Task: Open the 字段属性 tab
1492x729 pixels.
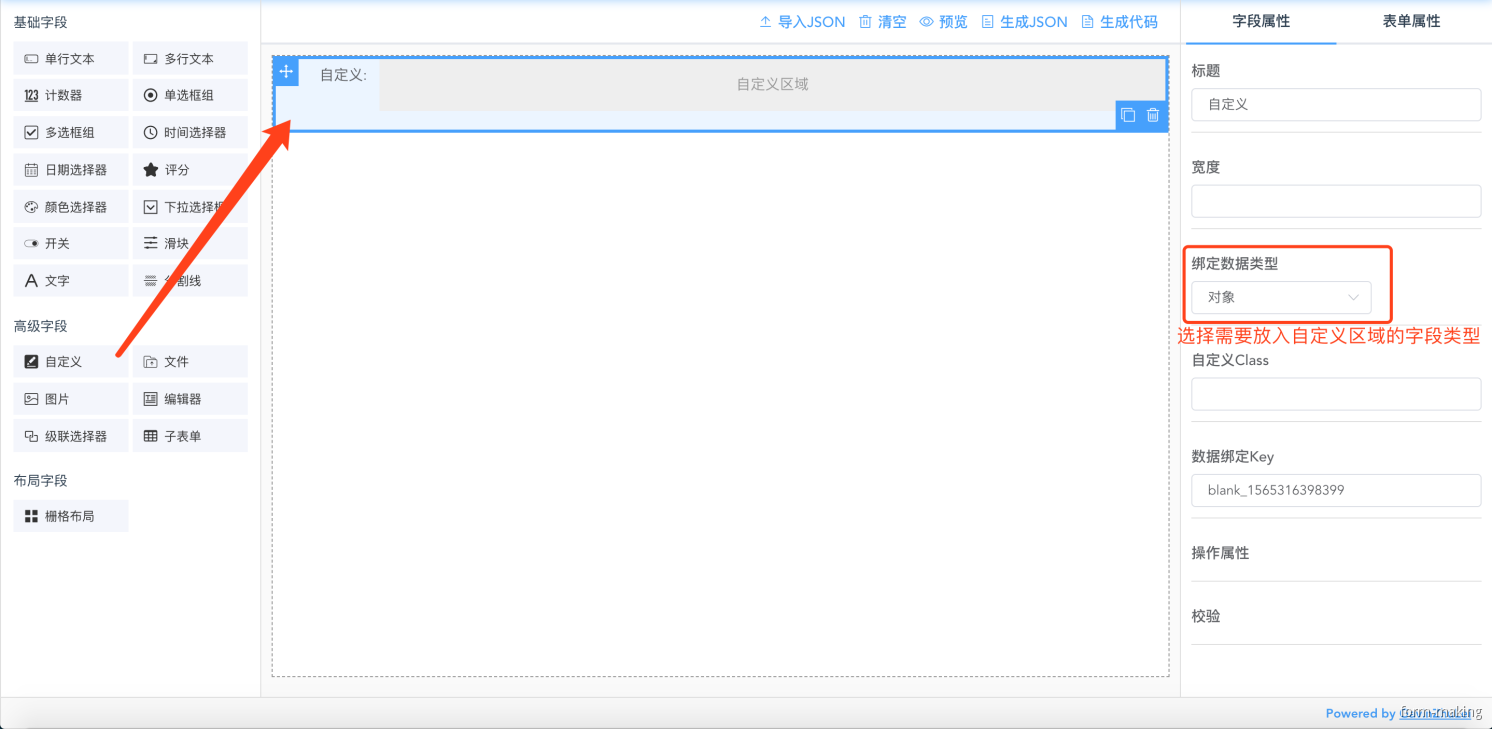Action: (x=1260, y=19)
